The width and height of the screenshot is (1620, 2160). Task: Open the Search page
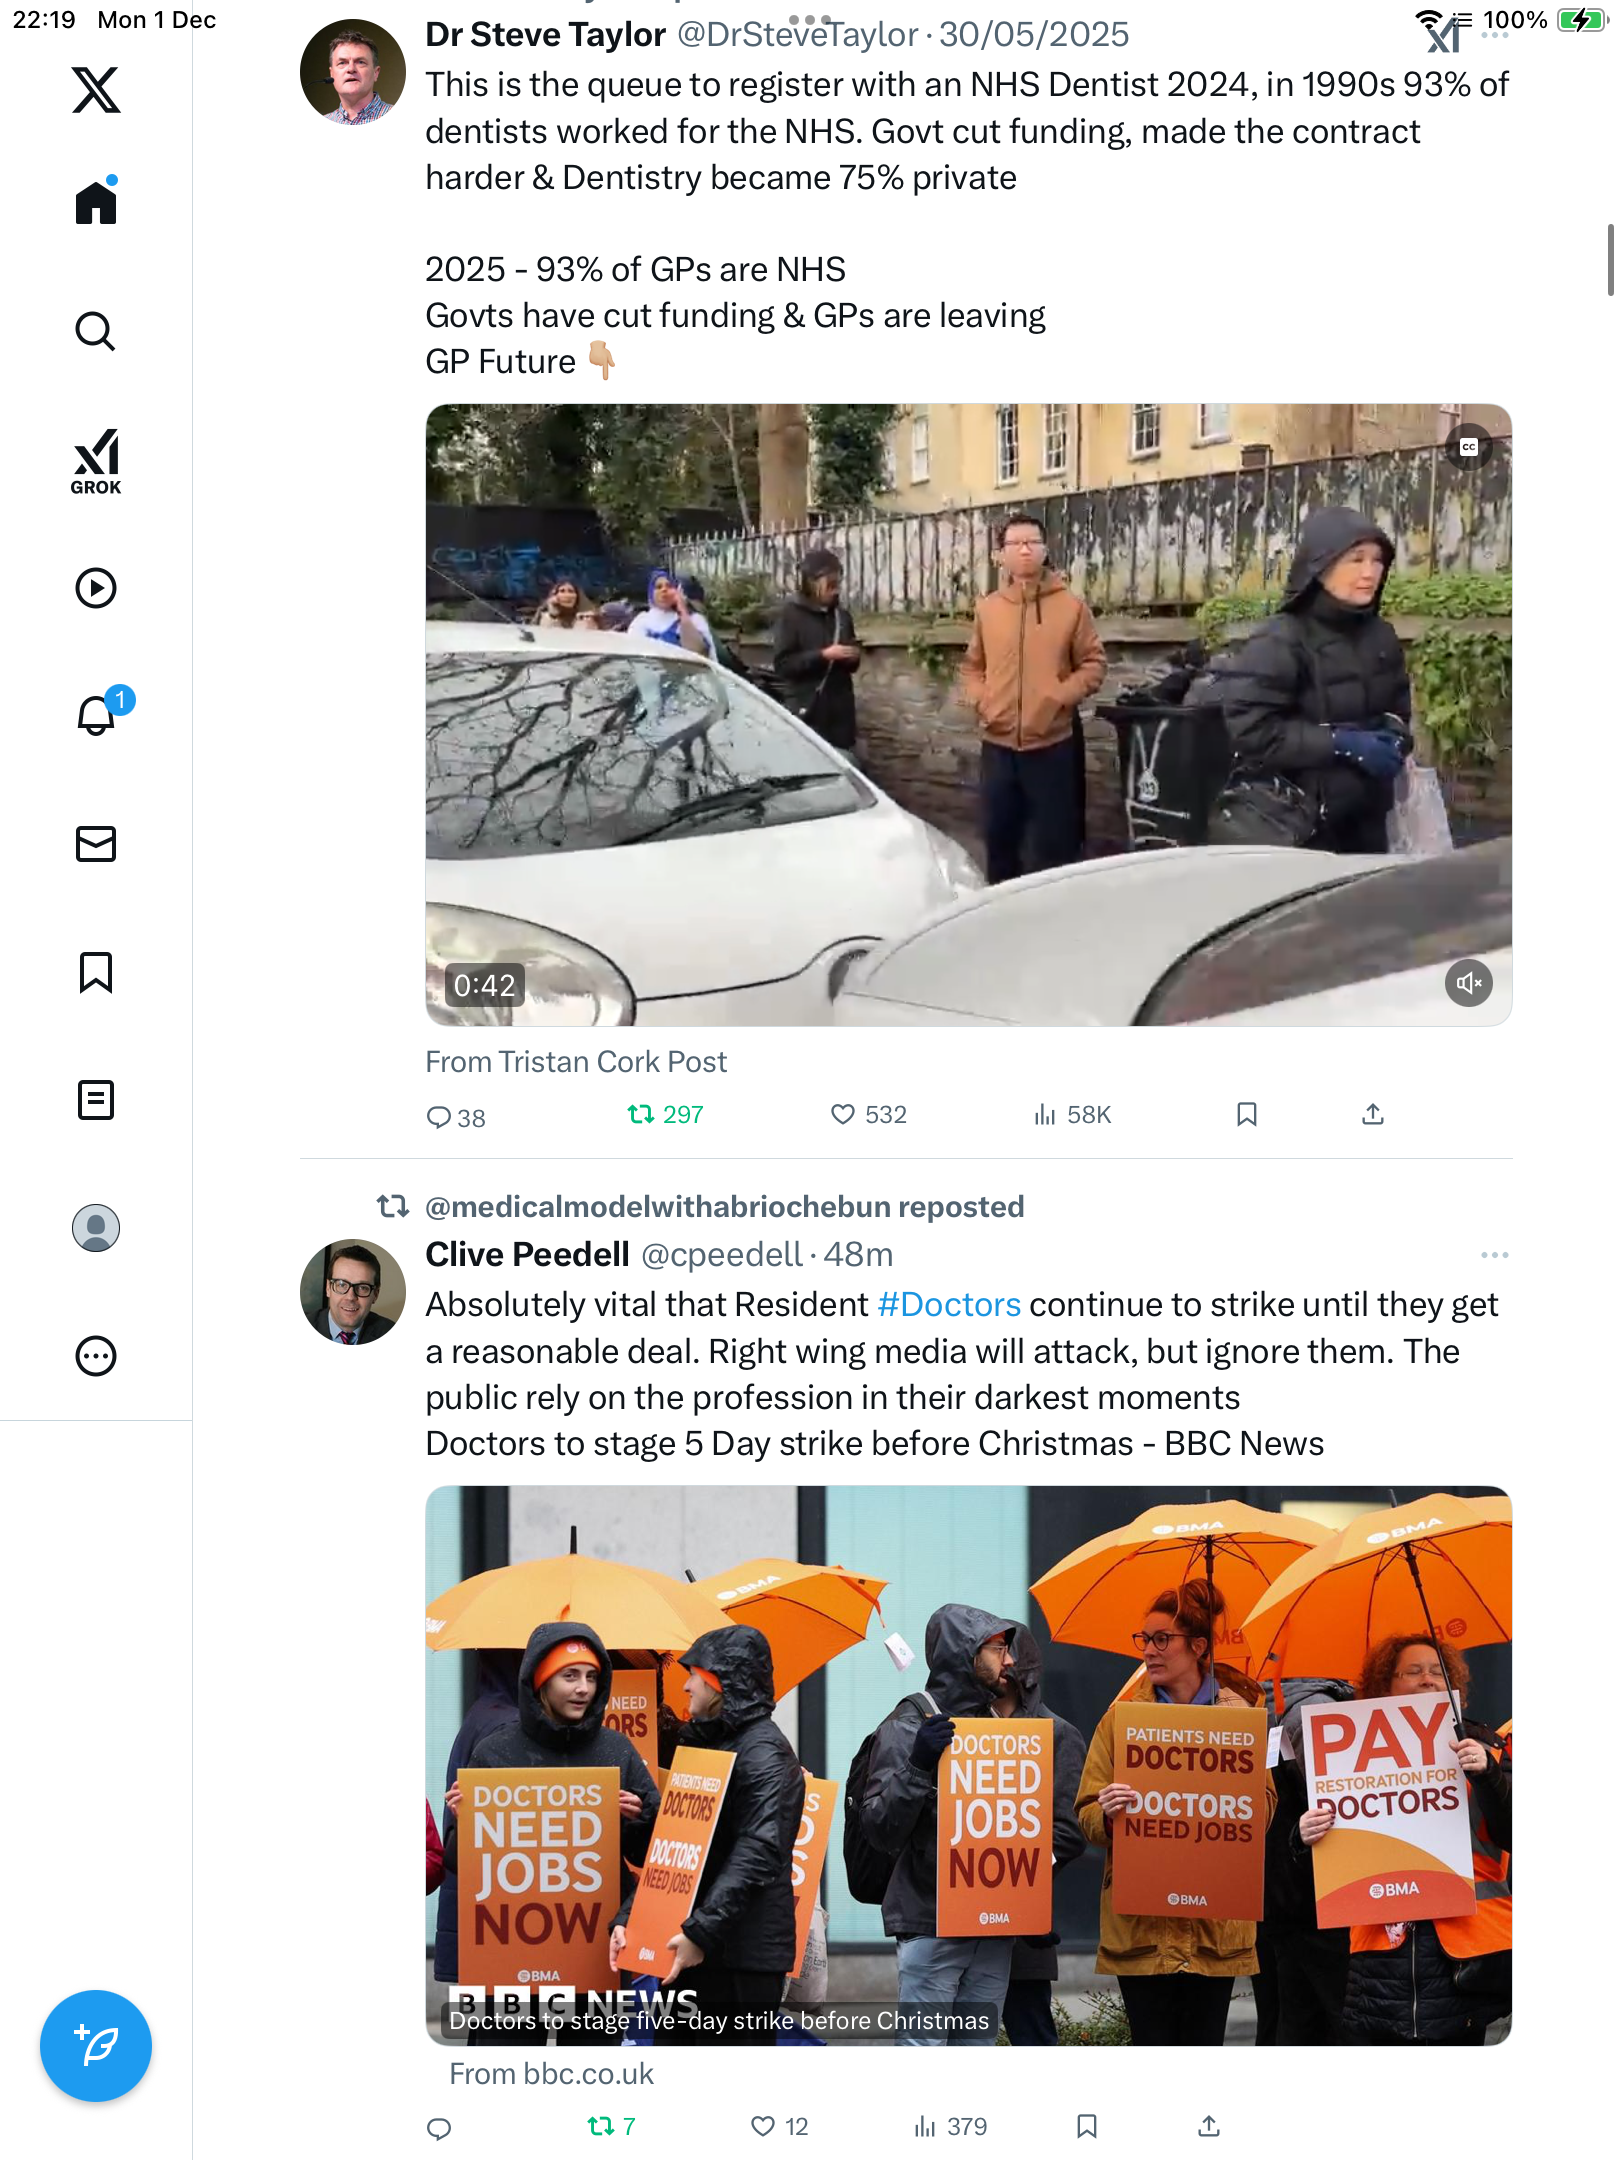click(96, 331)
